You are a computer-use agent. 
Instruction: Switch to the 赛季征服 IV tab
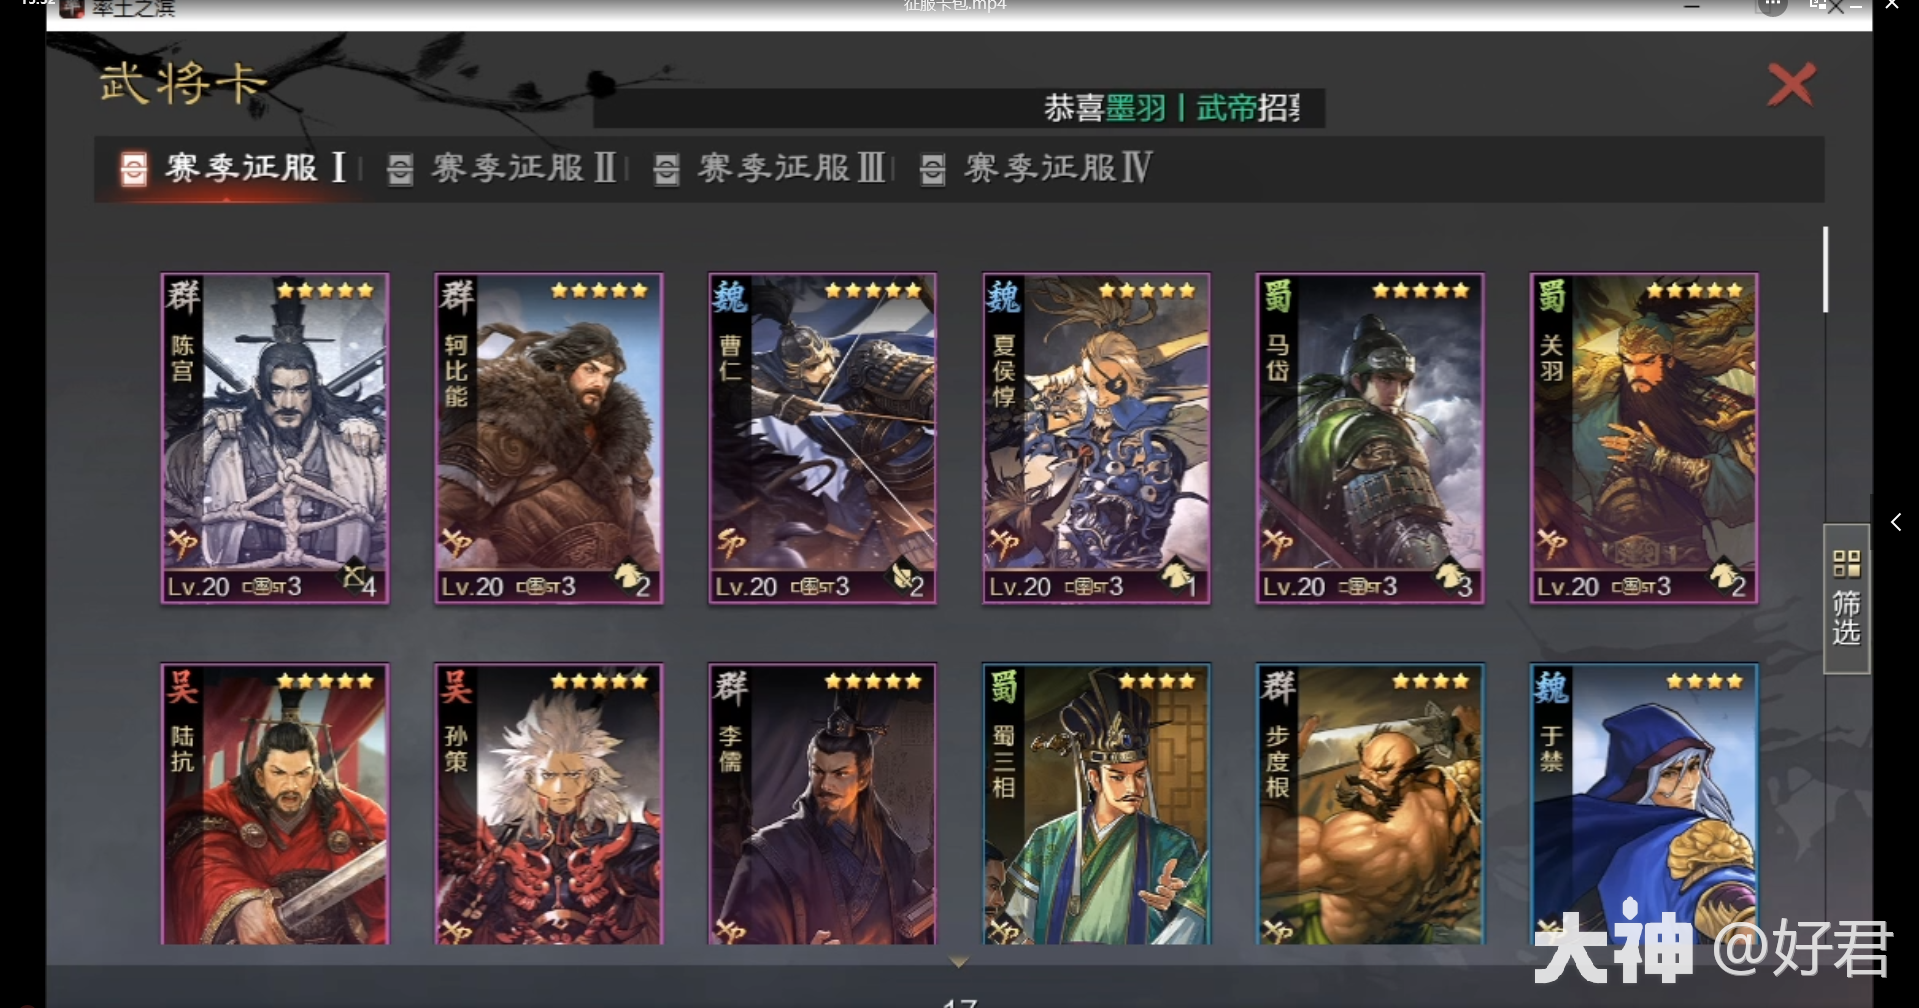[x=1036, y=168]
